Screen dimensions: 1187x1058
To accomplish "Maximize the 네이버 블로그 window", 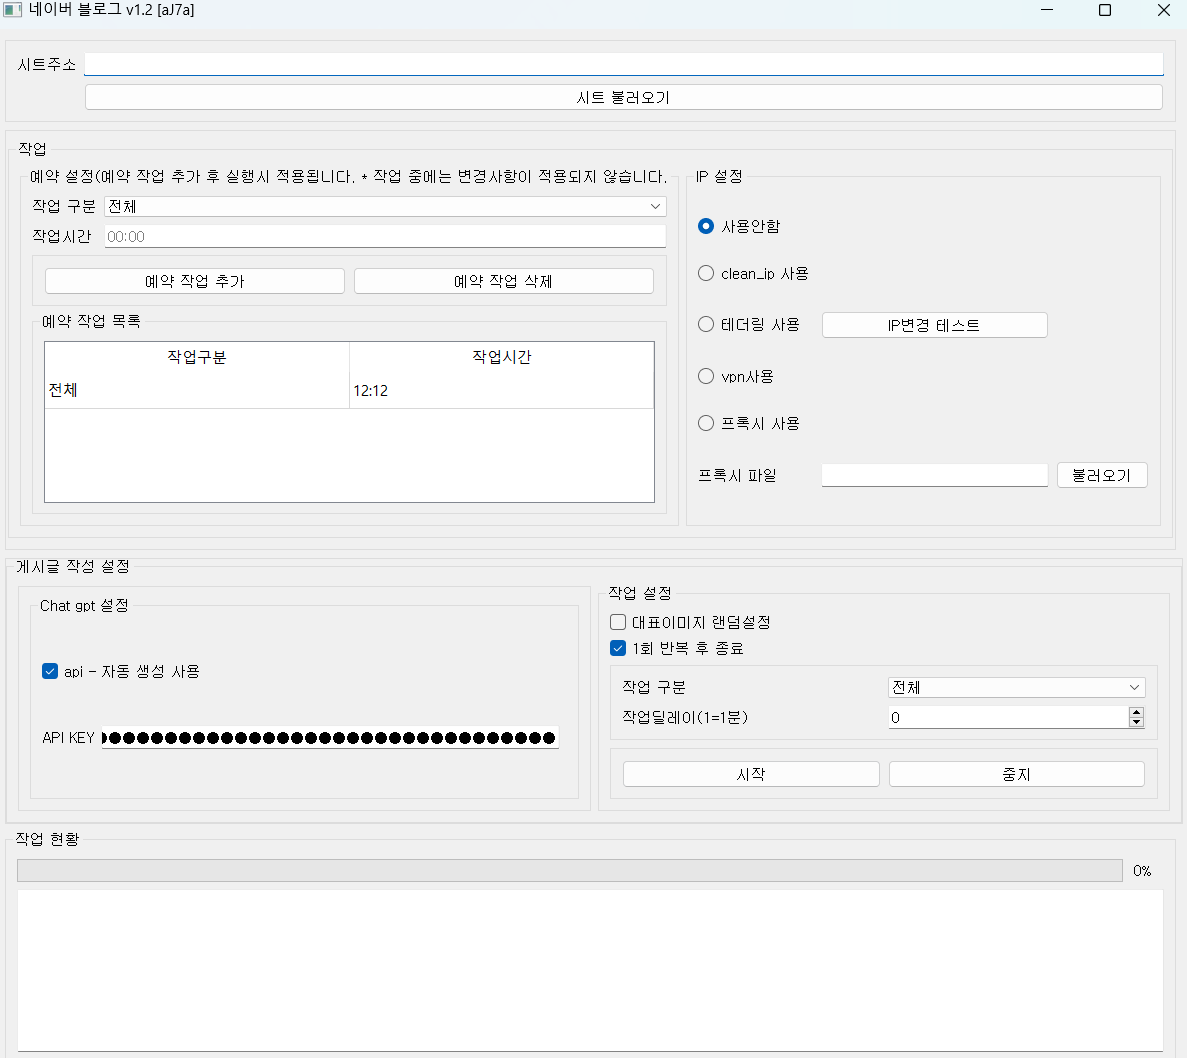I will pyautogui.click(x=1105, y=10).
